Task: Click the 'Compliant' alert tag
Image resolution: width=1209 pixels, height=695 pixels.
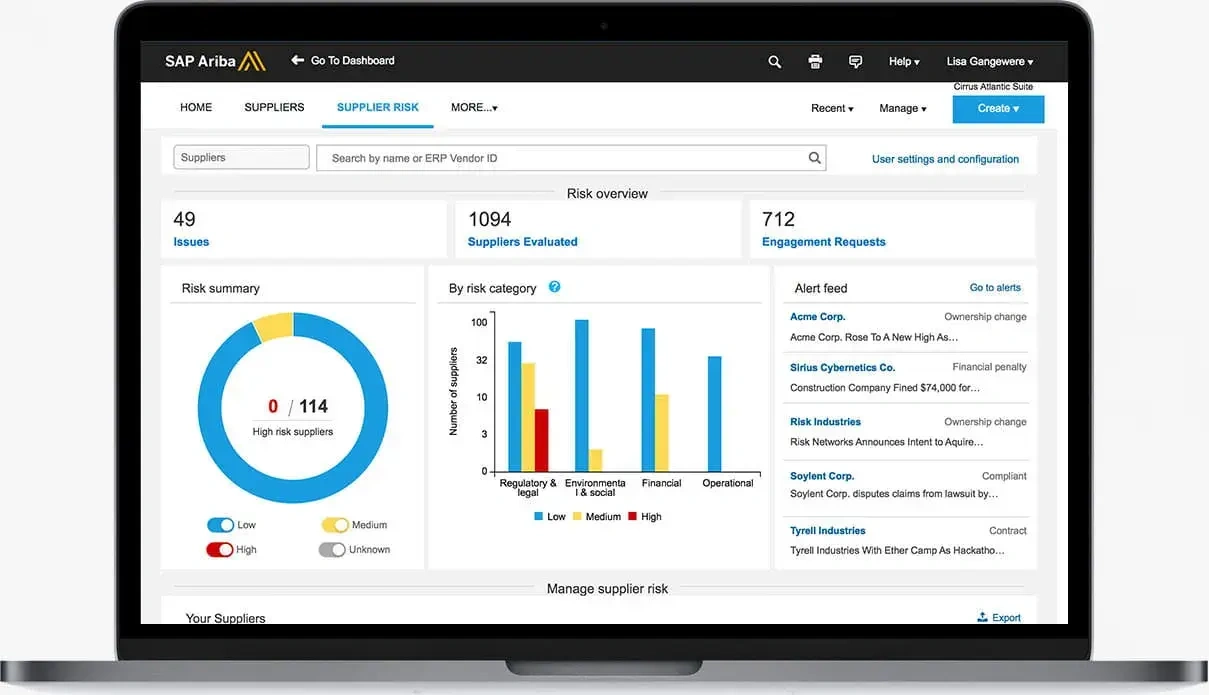Action: (1004, 476)
